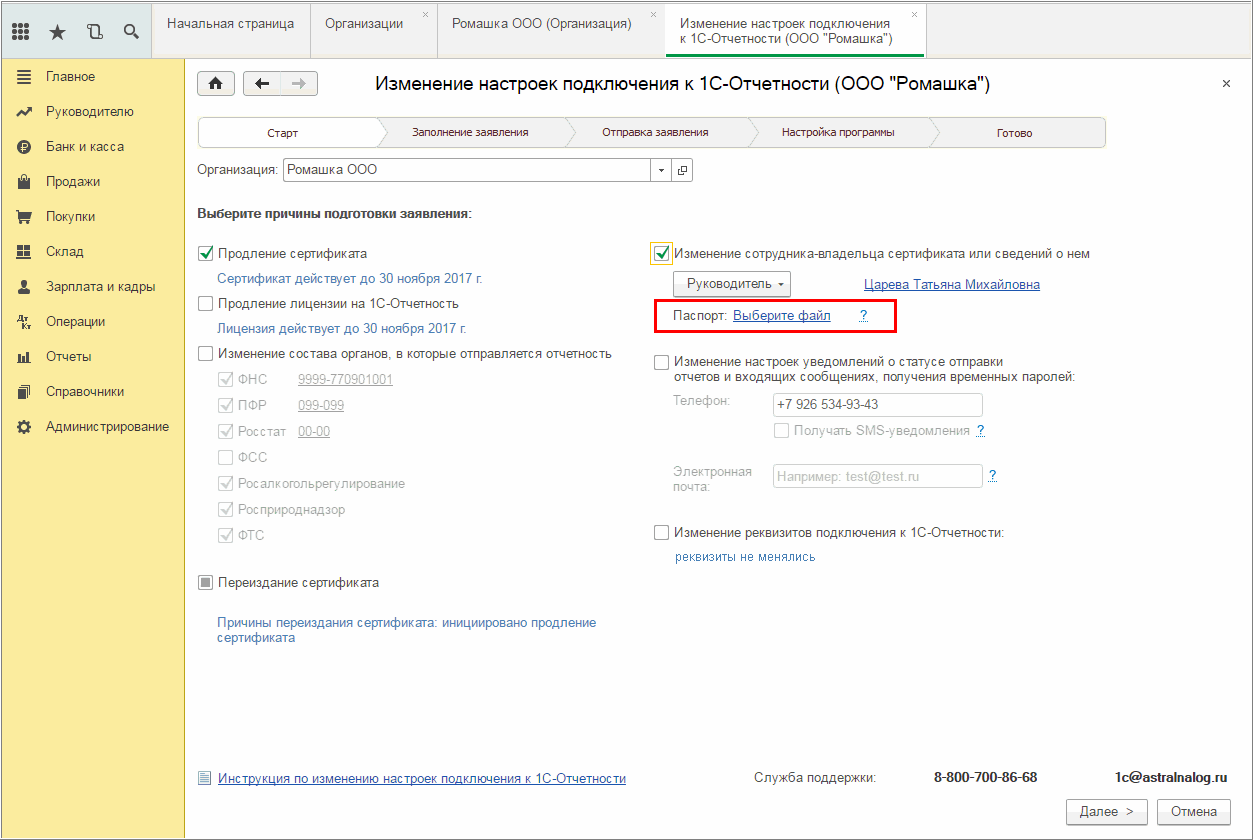
Task: Open the organization card with the open-form icon
Action: [x=683, y=170]
